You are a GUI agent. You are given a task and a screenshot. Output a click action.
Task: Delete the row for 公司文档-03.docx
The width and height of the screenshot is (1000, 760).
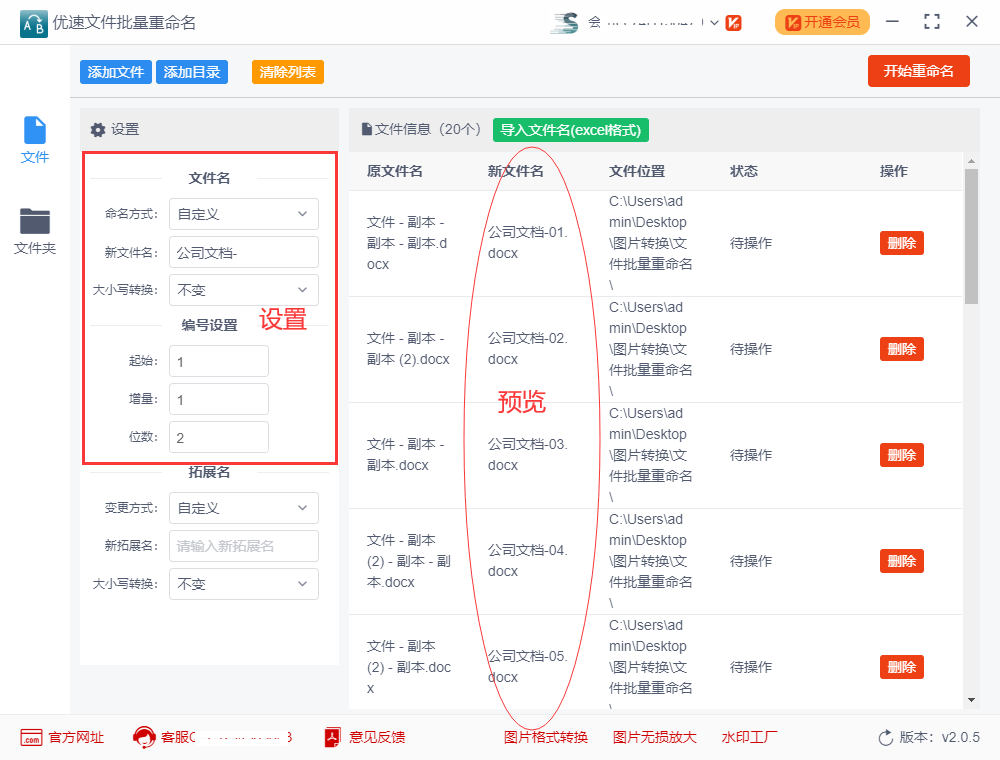pos(902,455)
